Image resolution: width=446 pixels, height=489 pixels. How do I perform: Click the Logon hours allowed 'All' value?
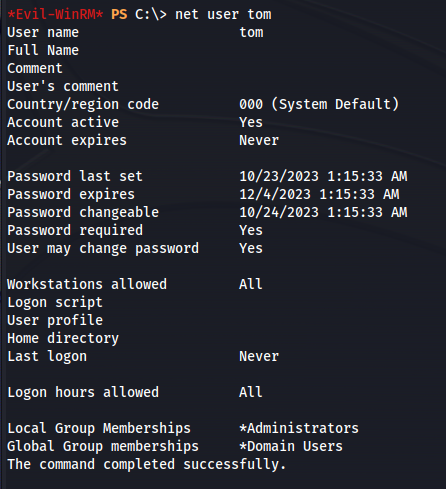click(x=251, y=392)
